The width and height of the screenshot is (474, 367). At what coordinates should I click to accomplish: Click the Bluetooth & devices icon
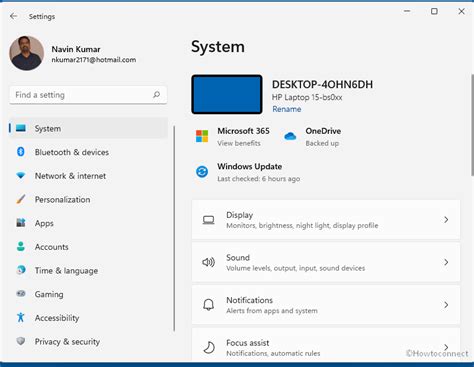[x=21, y=152]
